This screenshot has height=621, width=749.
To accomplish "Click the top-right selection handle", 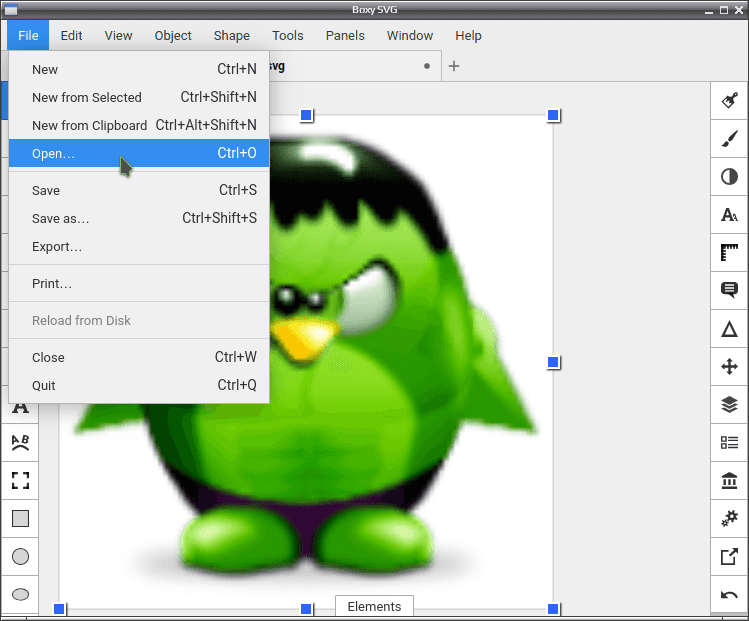I will click(553, 115).
